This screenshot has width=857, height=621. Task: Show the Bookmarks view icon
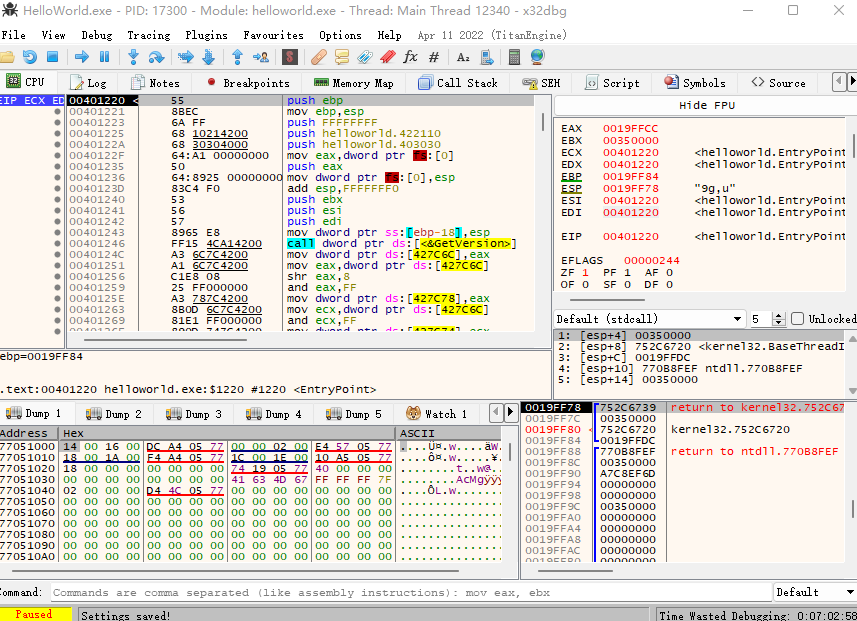click(388, 57)
